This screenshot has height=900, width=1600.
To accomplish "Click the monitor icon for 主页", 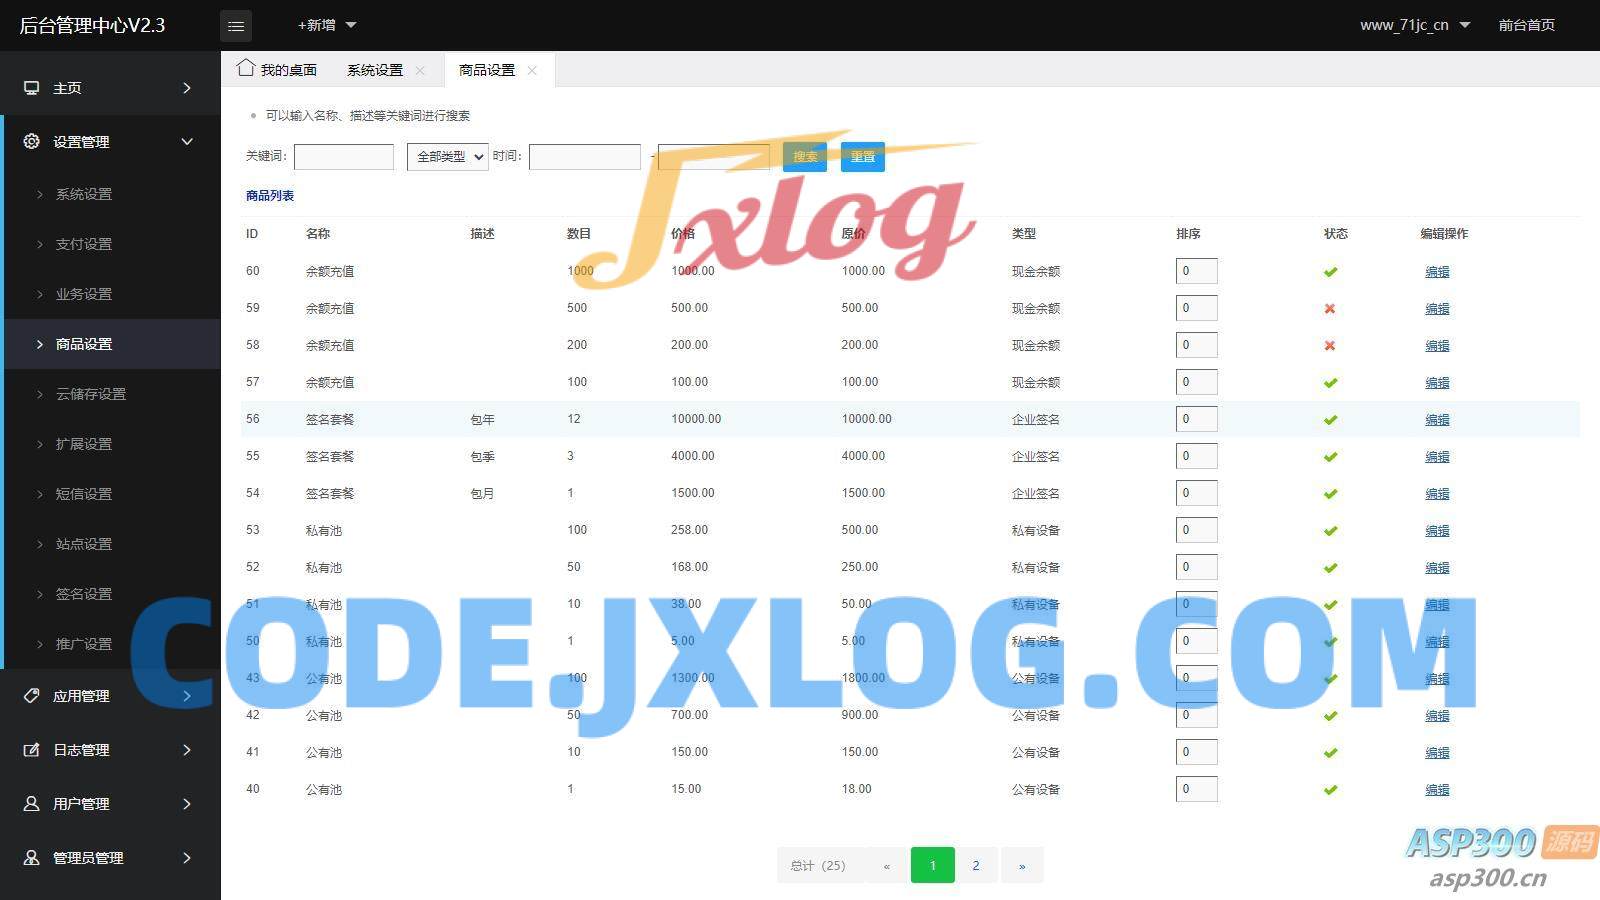I will point(32,88).
